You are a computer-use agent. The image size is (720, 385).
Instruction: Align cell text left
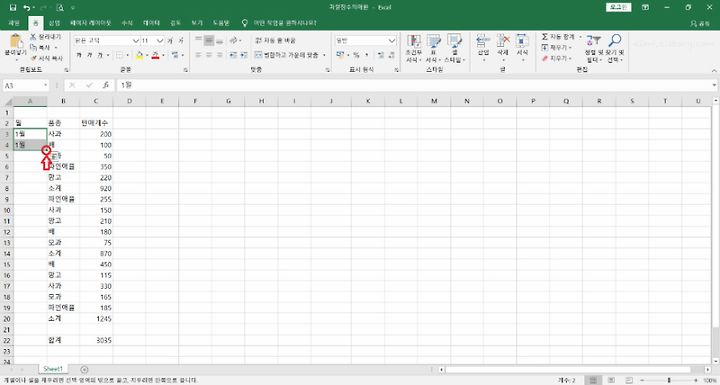198,55
